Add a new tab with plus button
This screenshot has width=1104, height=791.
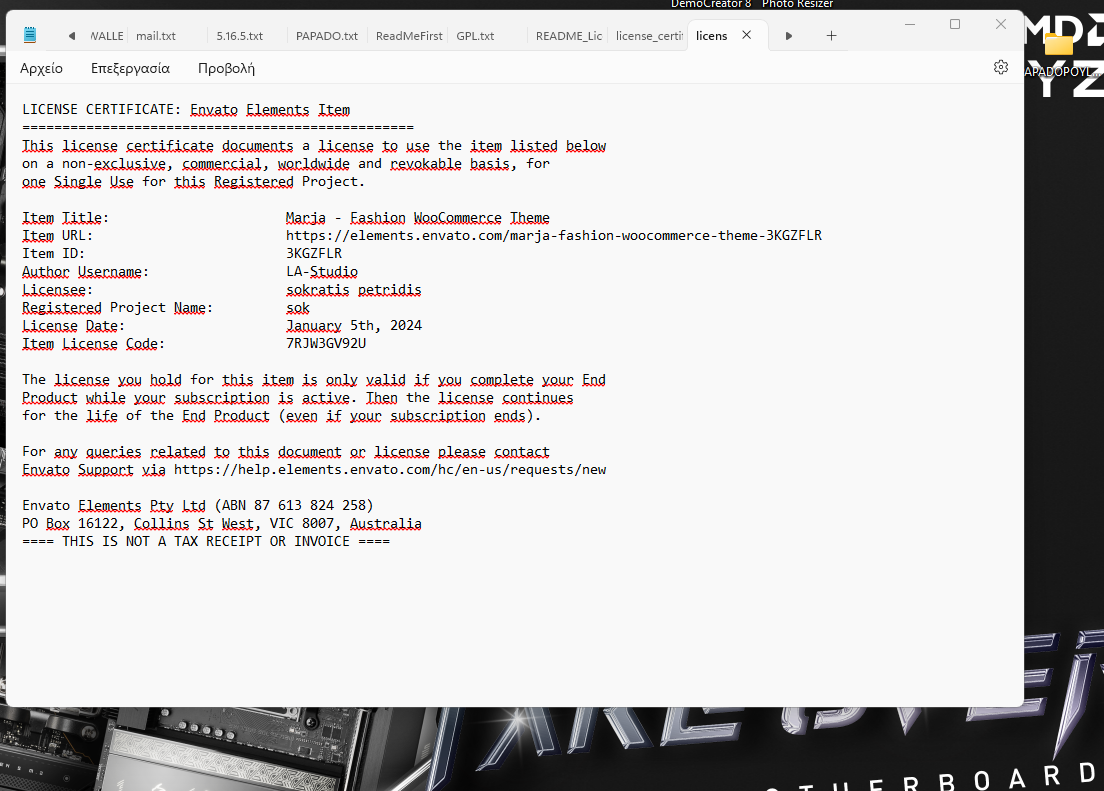click(831, 35)
